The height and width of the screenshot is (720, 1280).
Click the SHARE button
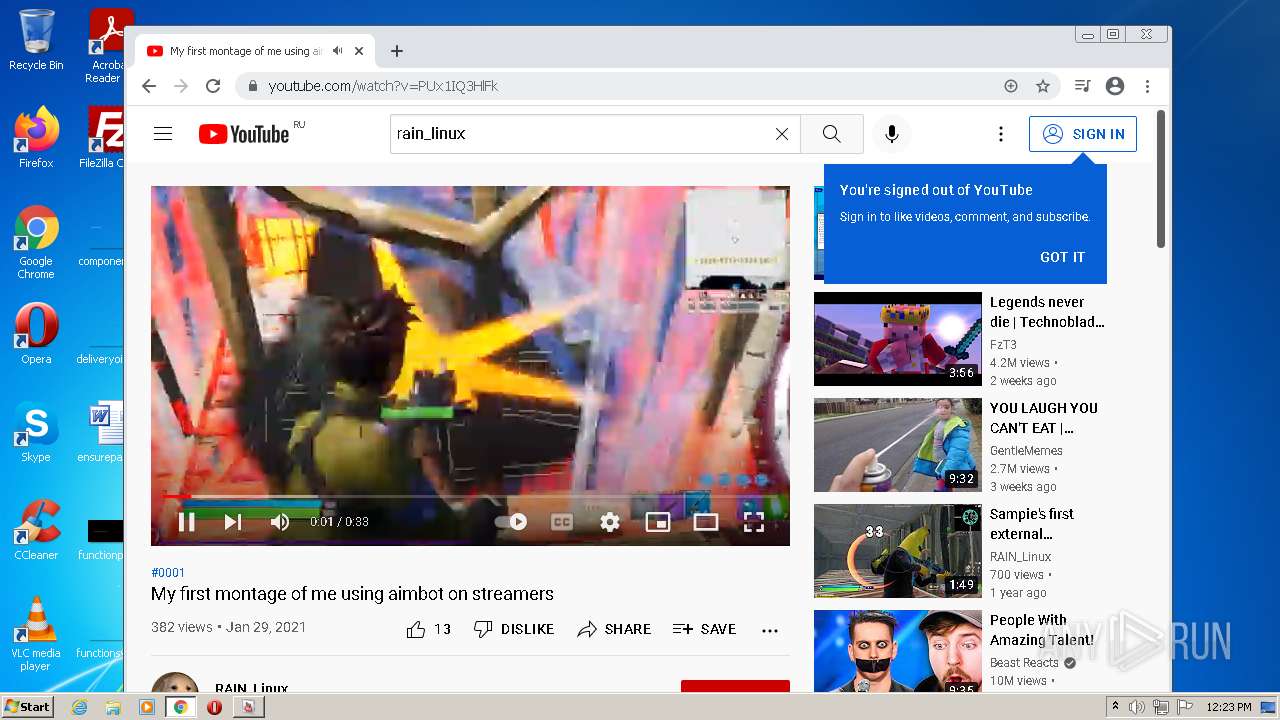pyautogui.click(x=614, y=629)
